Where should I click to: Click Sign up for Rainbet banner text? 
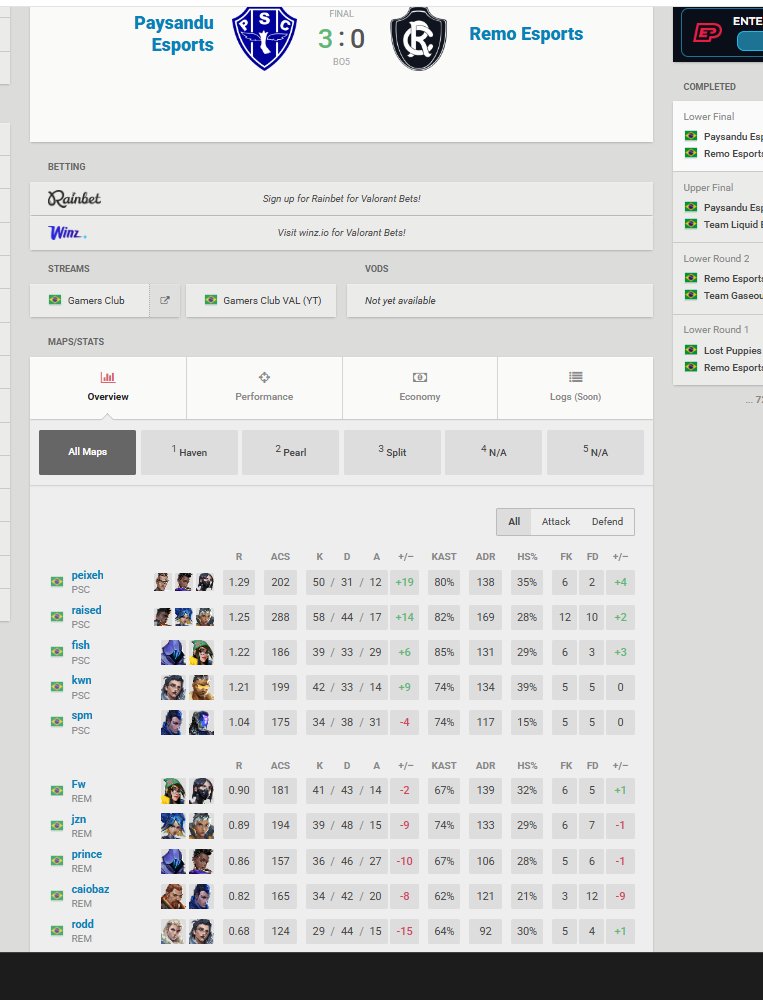pos(341,198)
